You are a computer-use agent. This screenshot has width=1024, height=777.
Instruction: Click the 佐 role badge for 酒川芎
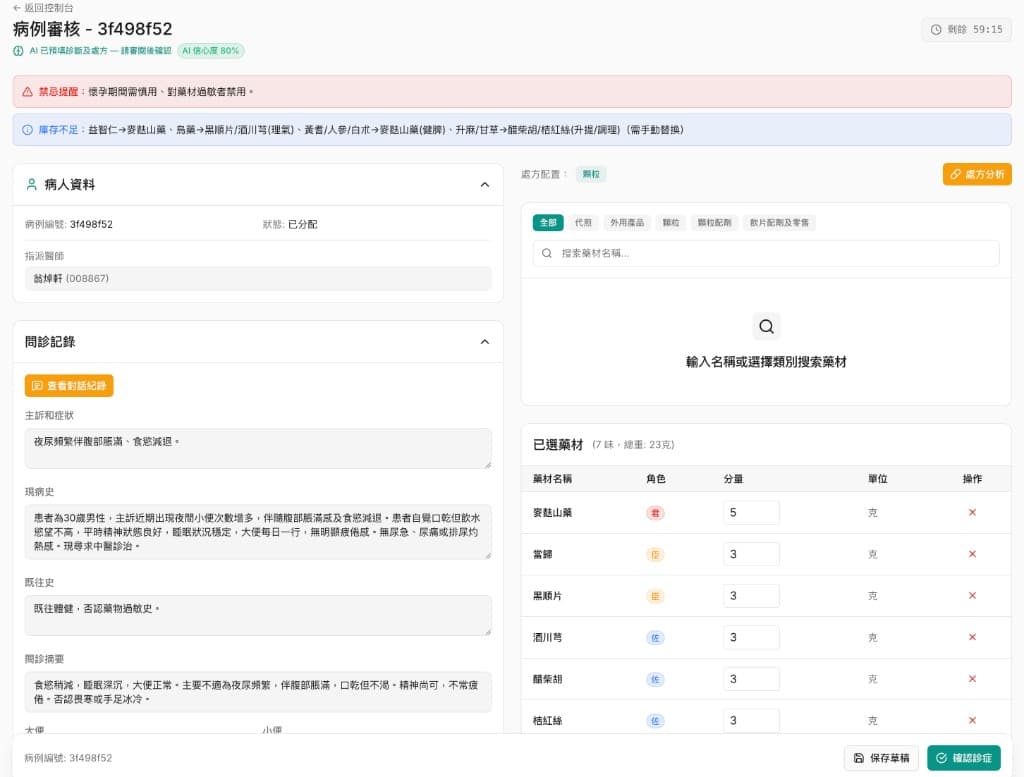pos(655,638)
